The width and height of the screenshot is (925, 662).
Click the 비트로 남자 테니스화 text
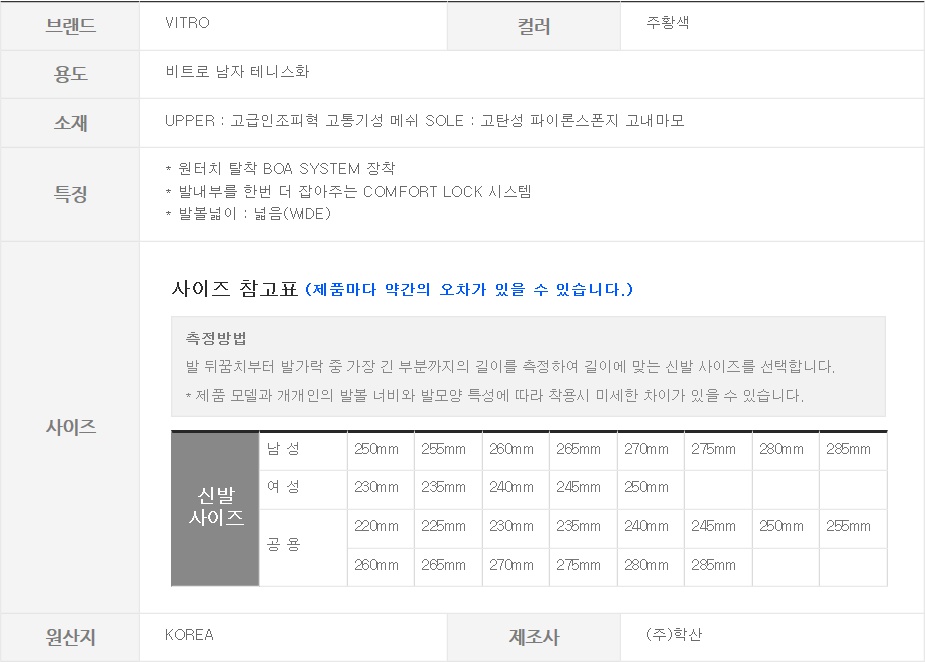pos(237,72)
